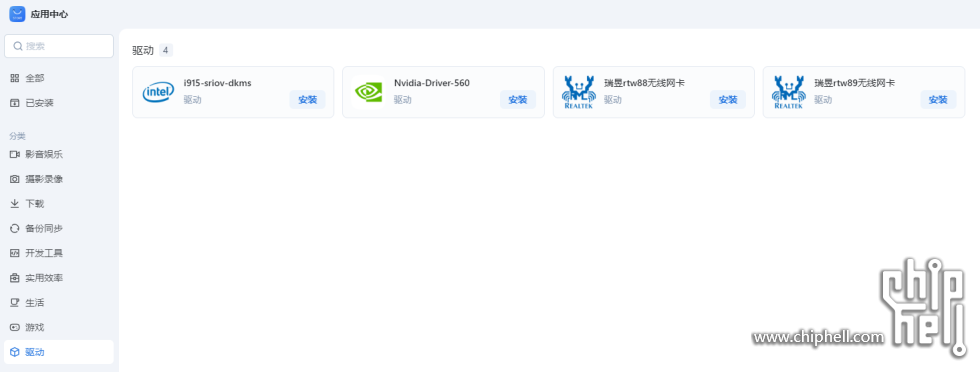
Task: Click the 驱动 cube icon
Action: (x=15, y=352)
